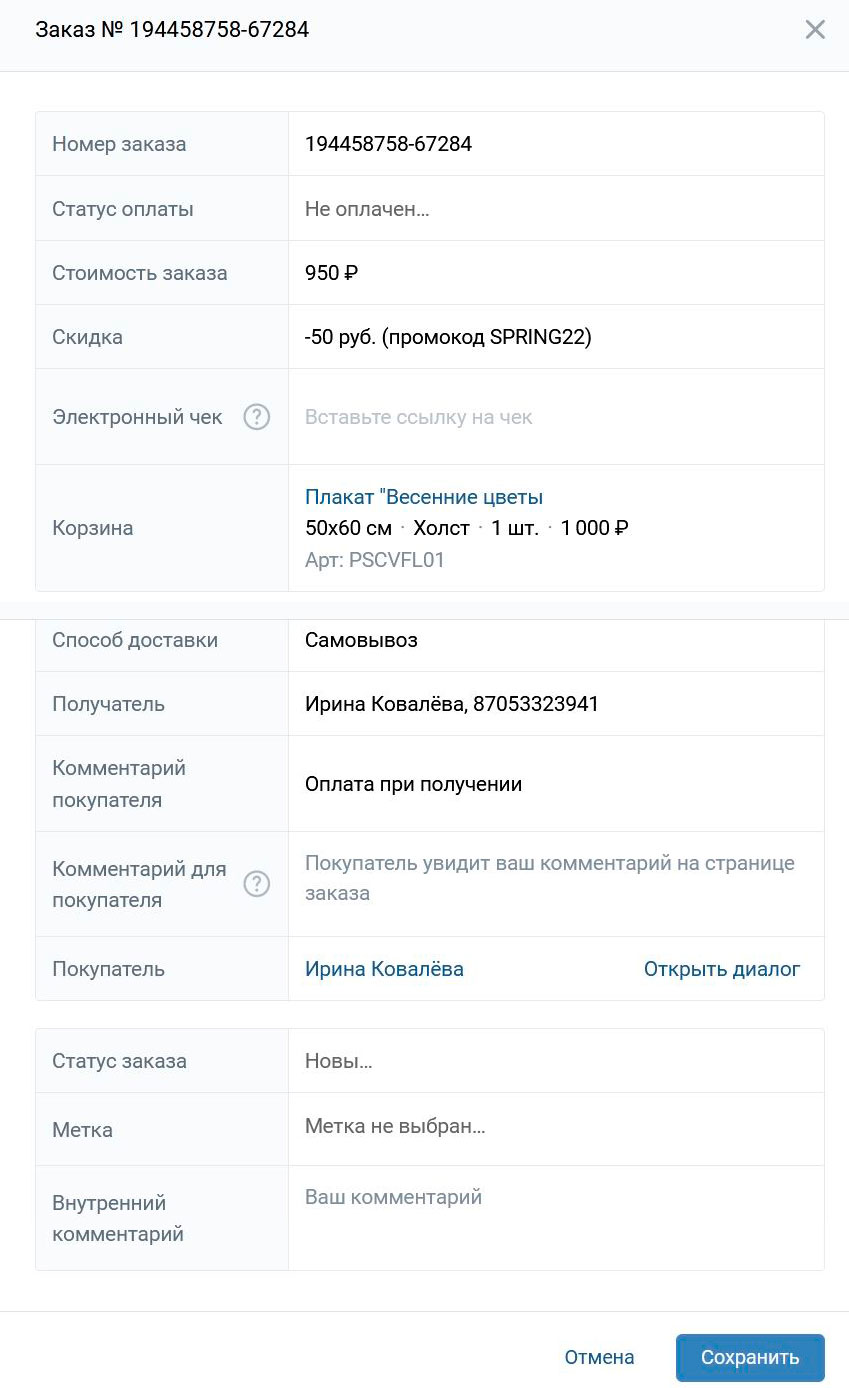Click the Сохранить button
The image size is (849, 1388).
pos(750,1357)
